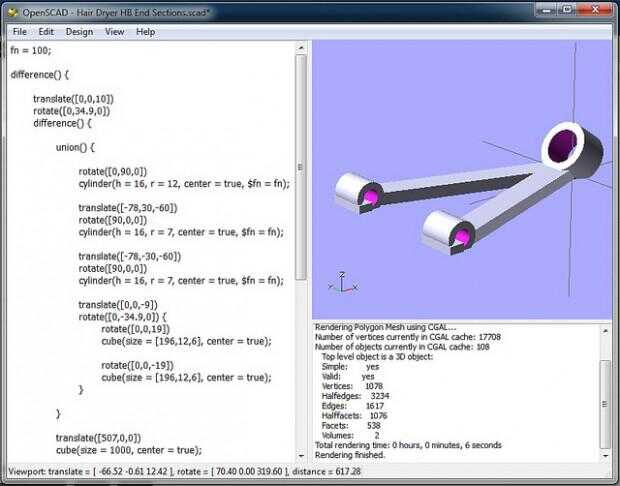Image resolution: width=620 pixels, height=486 pixels.
Task: Open the View menu
Action: pyautogui.click(x=115, y=32)
